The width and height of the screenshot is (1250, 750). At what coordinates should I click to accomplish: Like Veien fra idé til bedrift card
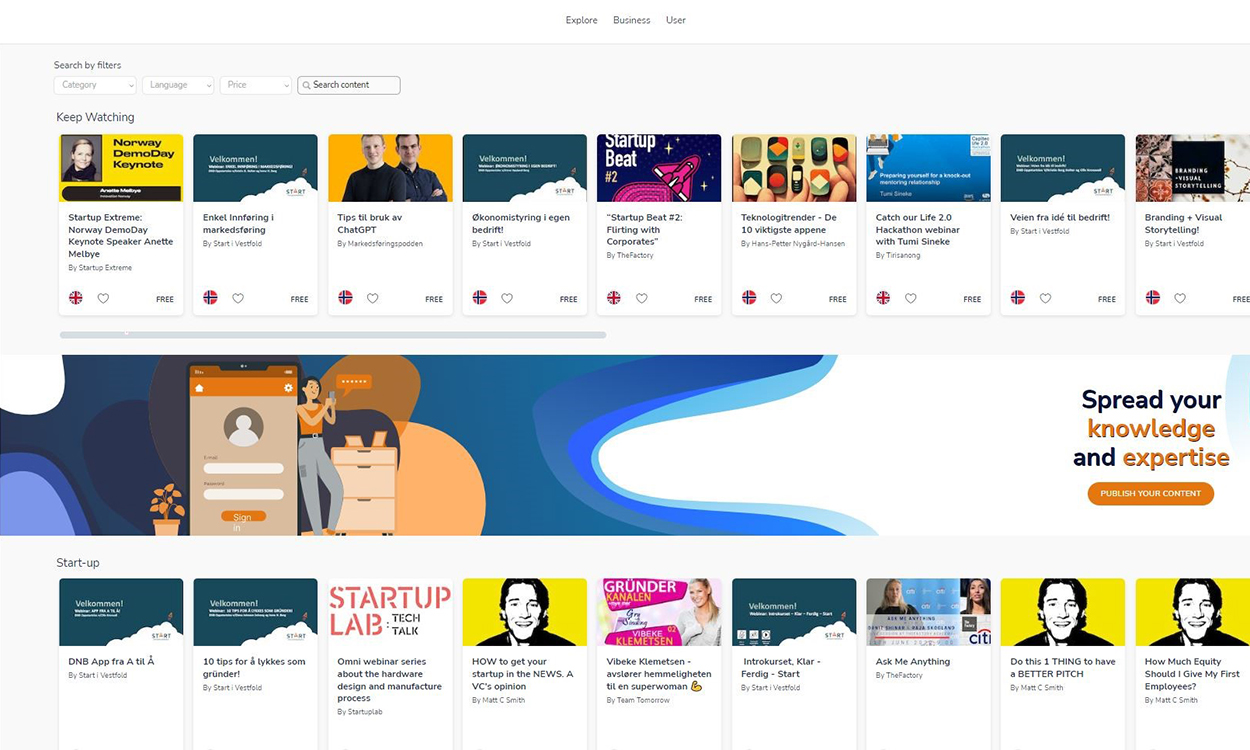tap(1045, 298)
